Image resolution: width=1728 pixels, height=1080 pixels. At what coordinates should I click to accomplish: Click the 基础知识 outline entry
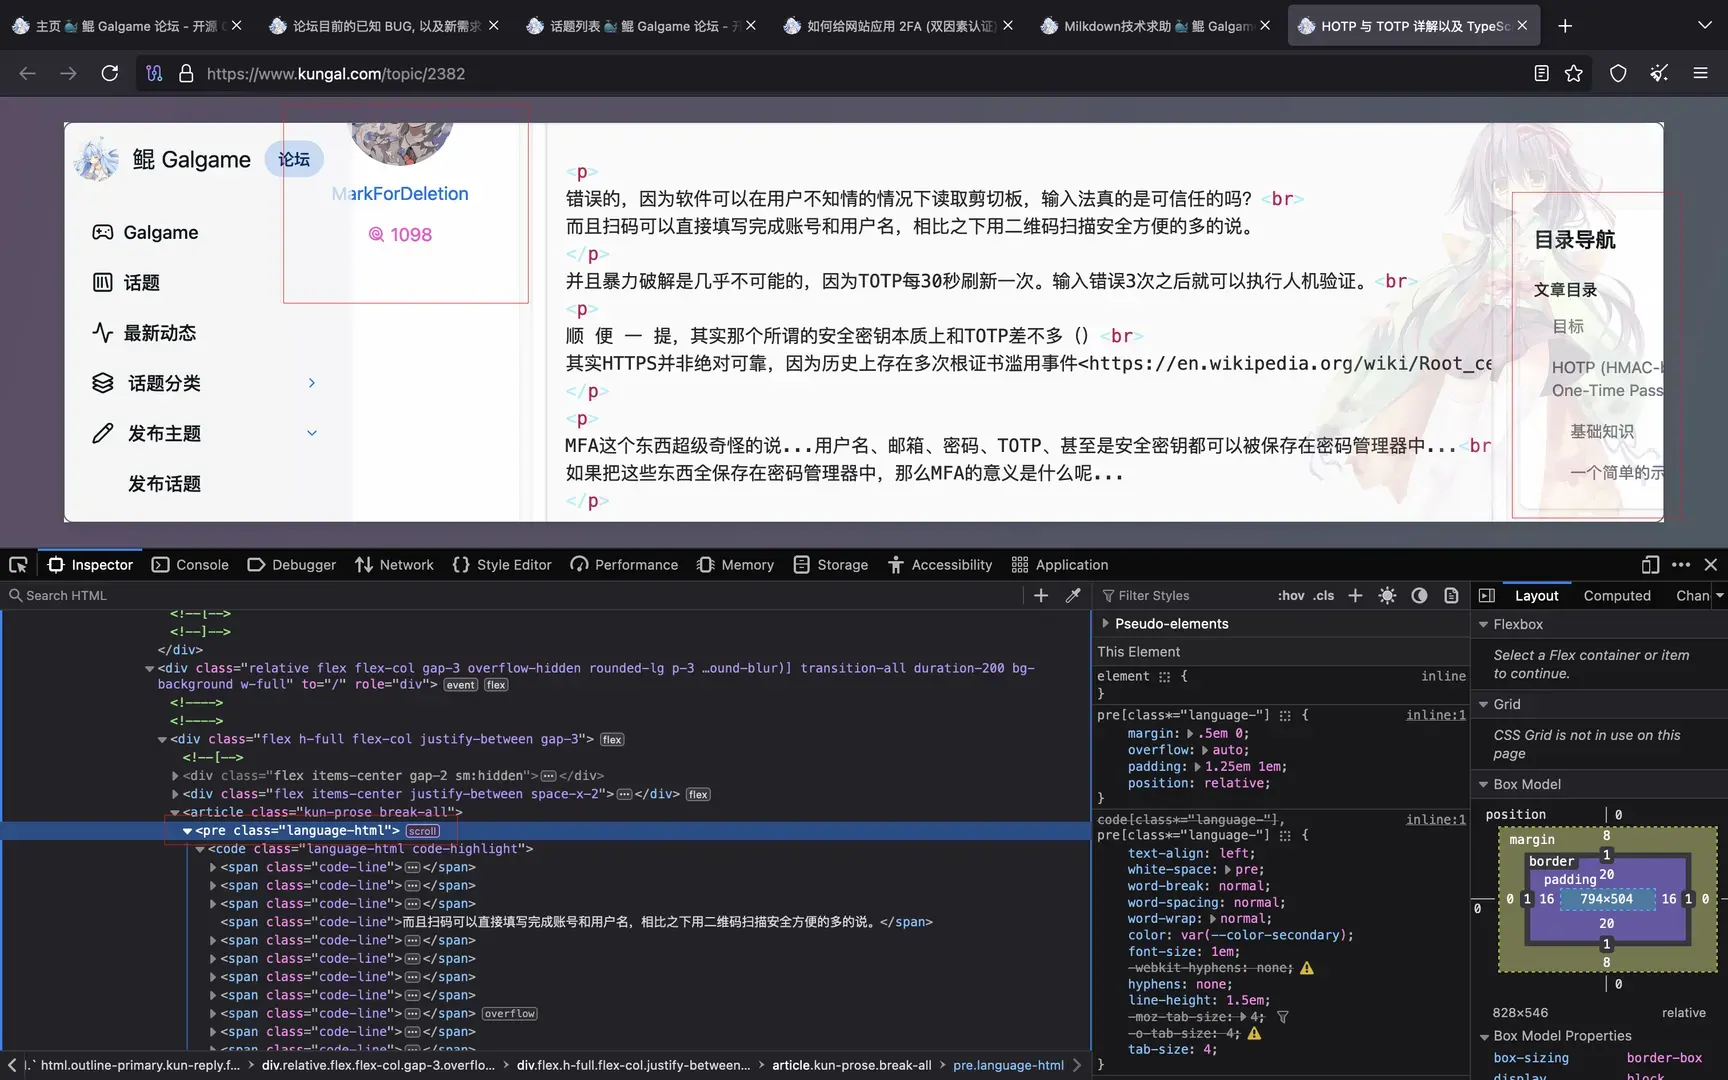click(x=1602, y=431)
